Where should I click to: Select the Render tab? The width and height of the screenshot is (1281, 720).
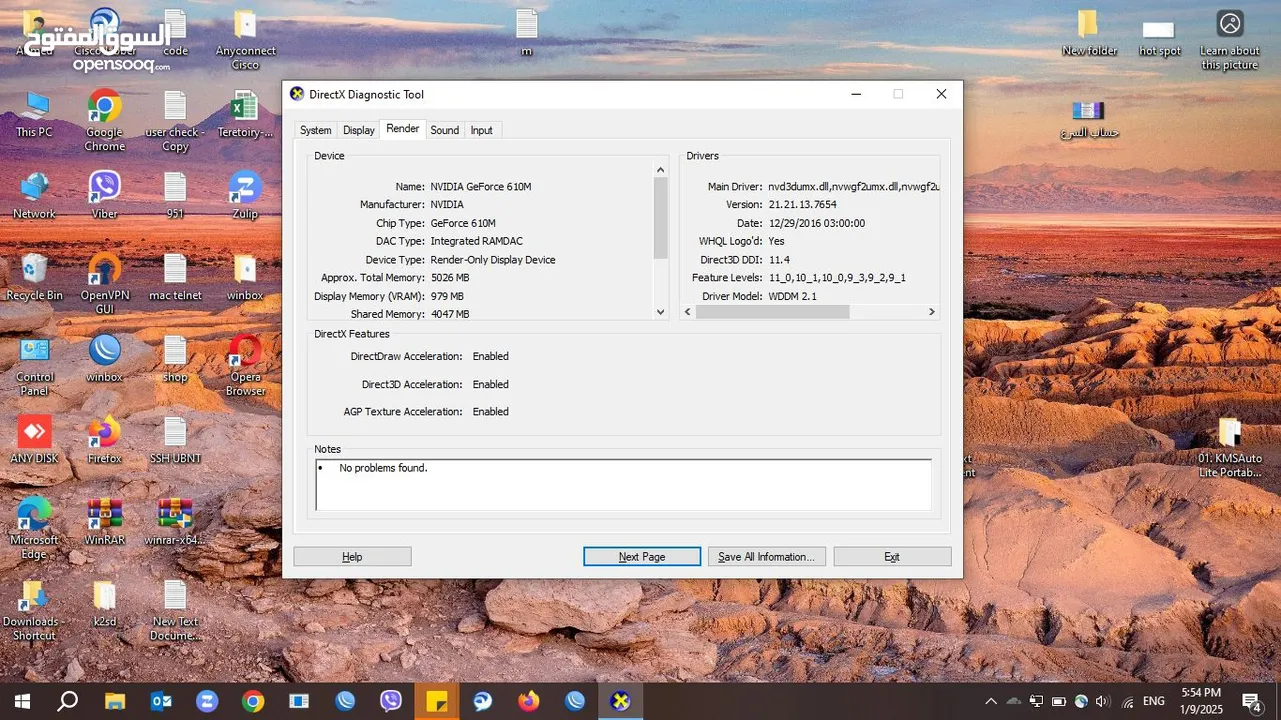(403, 129)
